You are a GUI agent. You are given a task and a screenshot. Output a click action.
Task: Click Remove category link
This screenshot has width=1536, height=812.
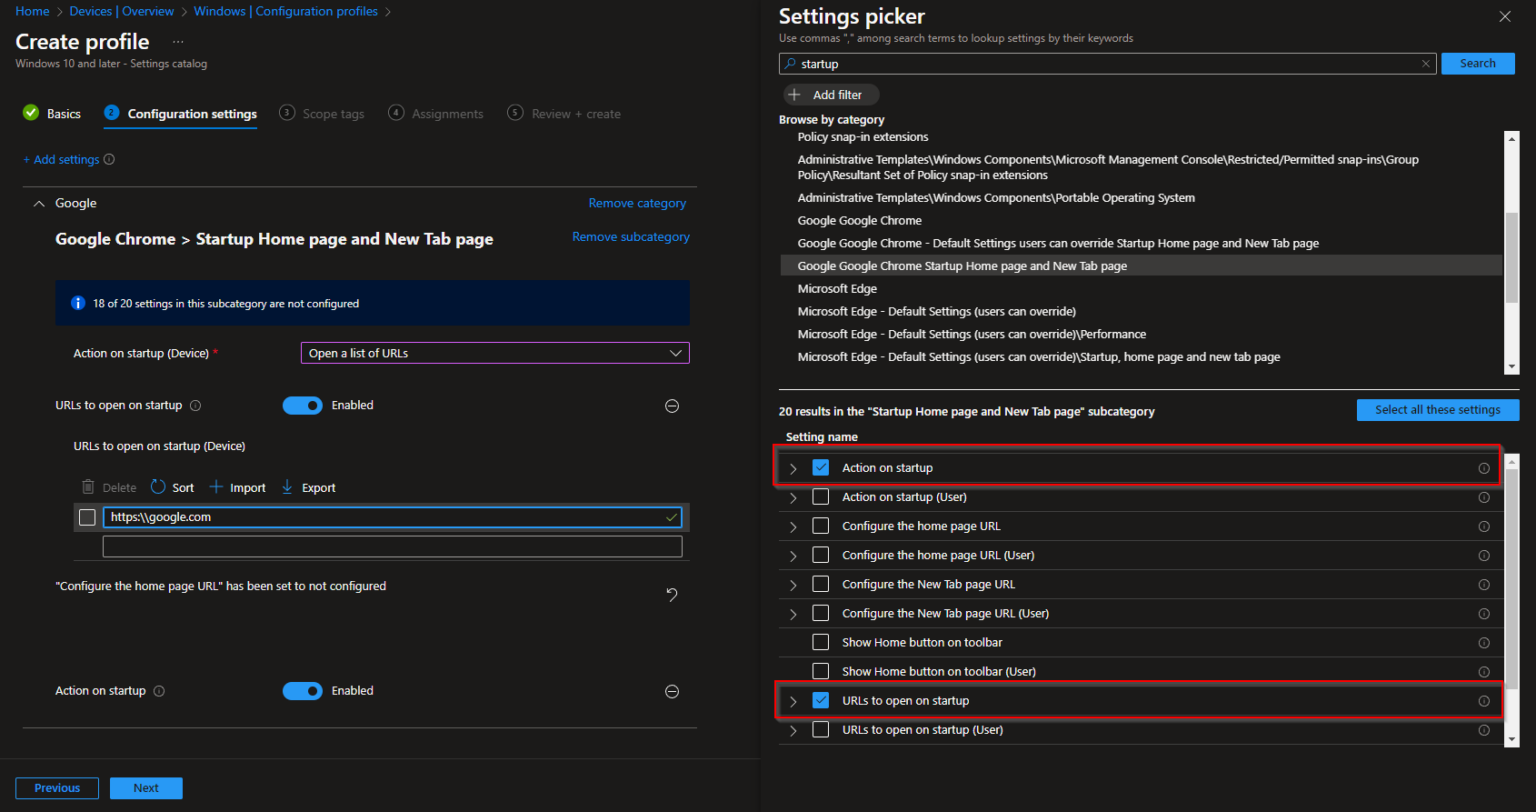click(637, 203)
